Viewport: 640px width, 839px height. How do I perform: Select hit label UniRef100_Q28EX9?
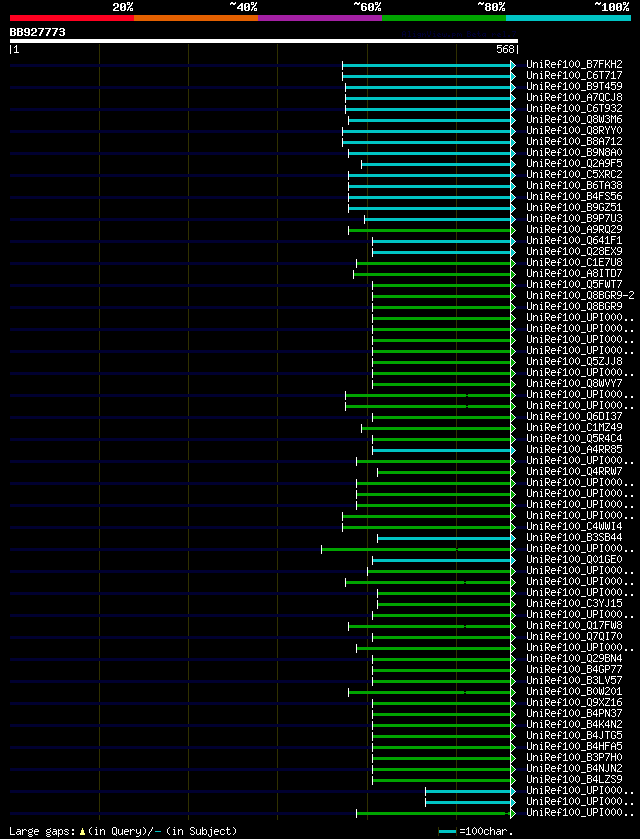574,251
